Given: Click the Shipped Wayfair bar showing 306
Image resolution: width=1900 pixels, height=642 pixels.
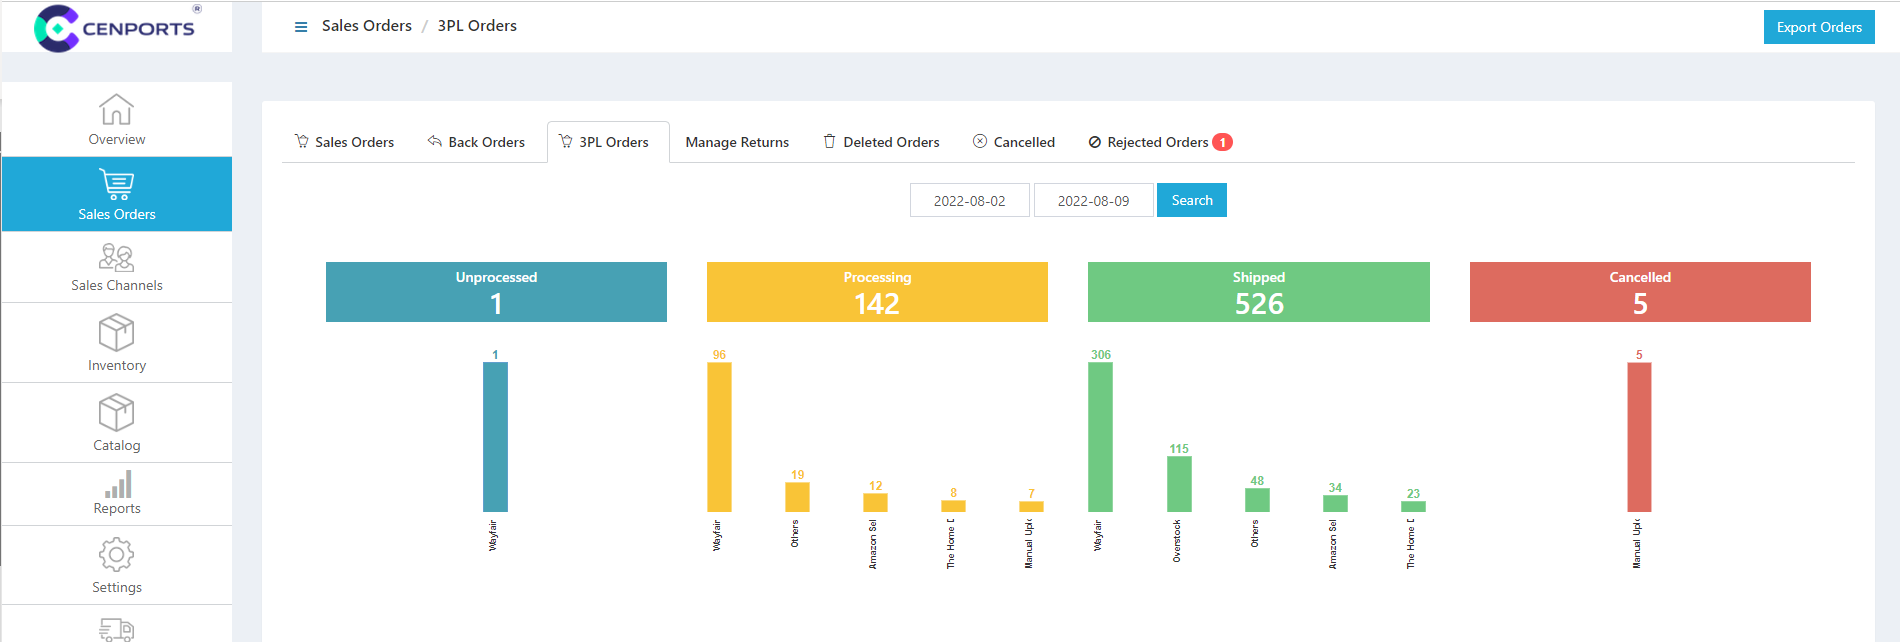Looking at the screenshot, I should 1100,437.
